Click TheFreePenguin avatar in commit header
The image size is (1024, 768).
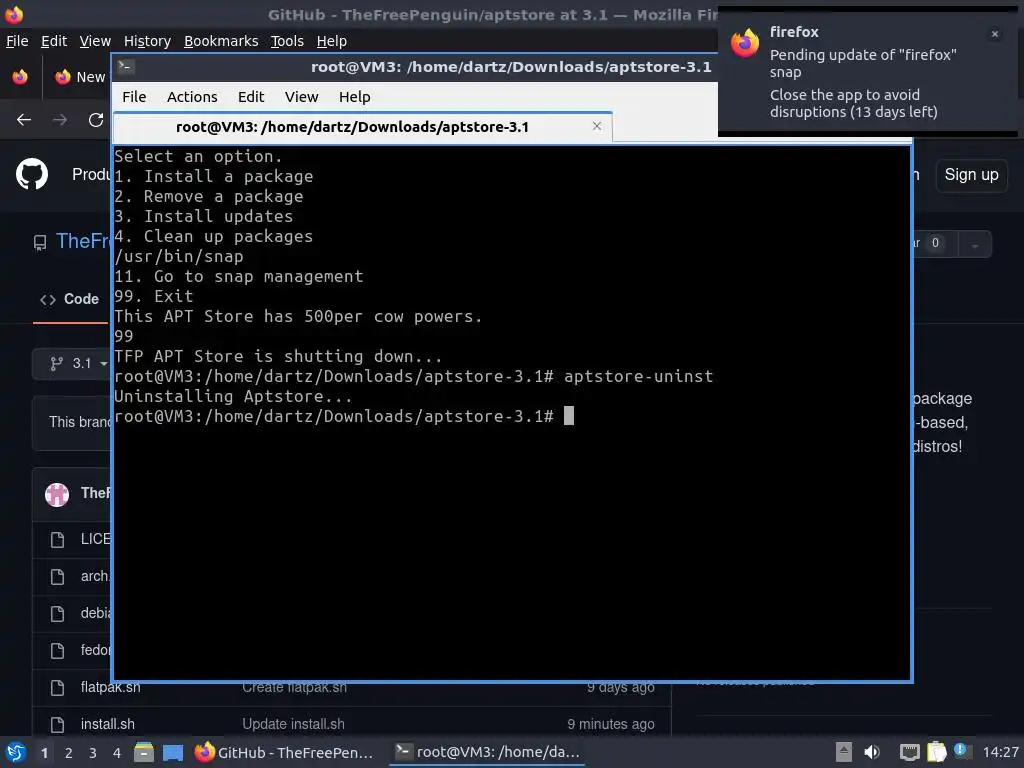point(57,494)
